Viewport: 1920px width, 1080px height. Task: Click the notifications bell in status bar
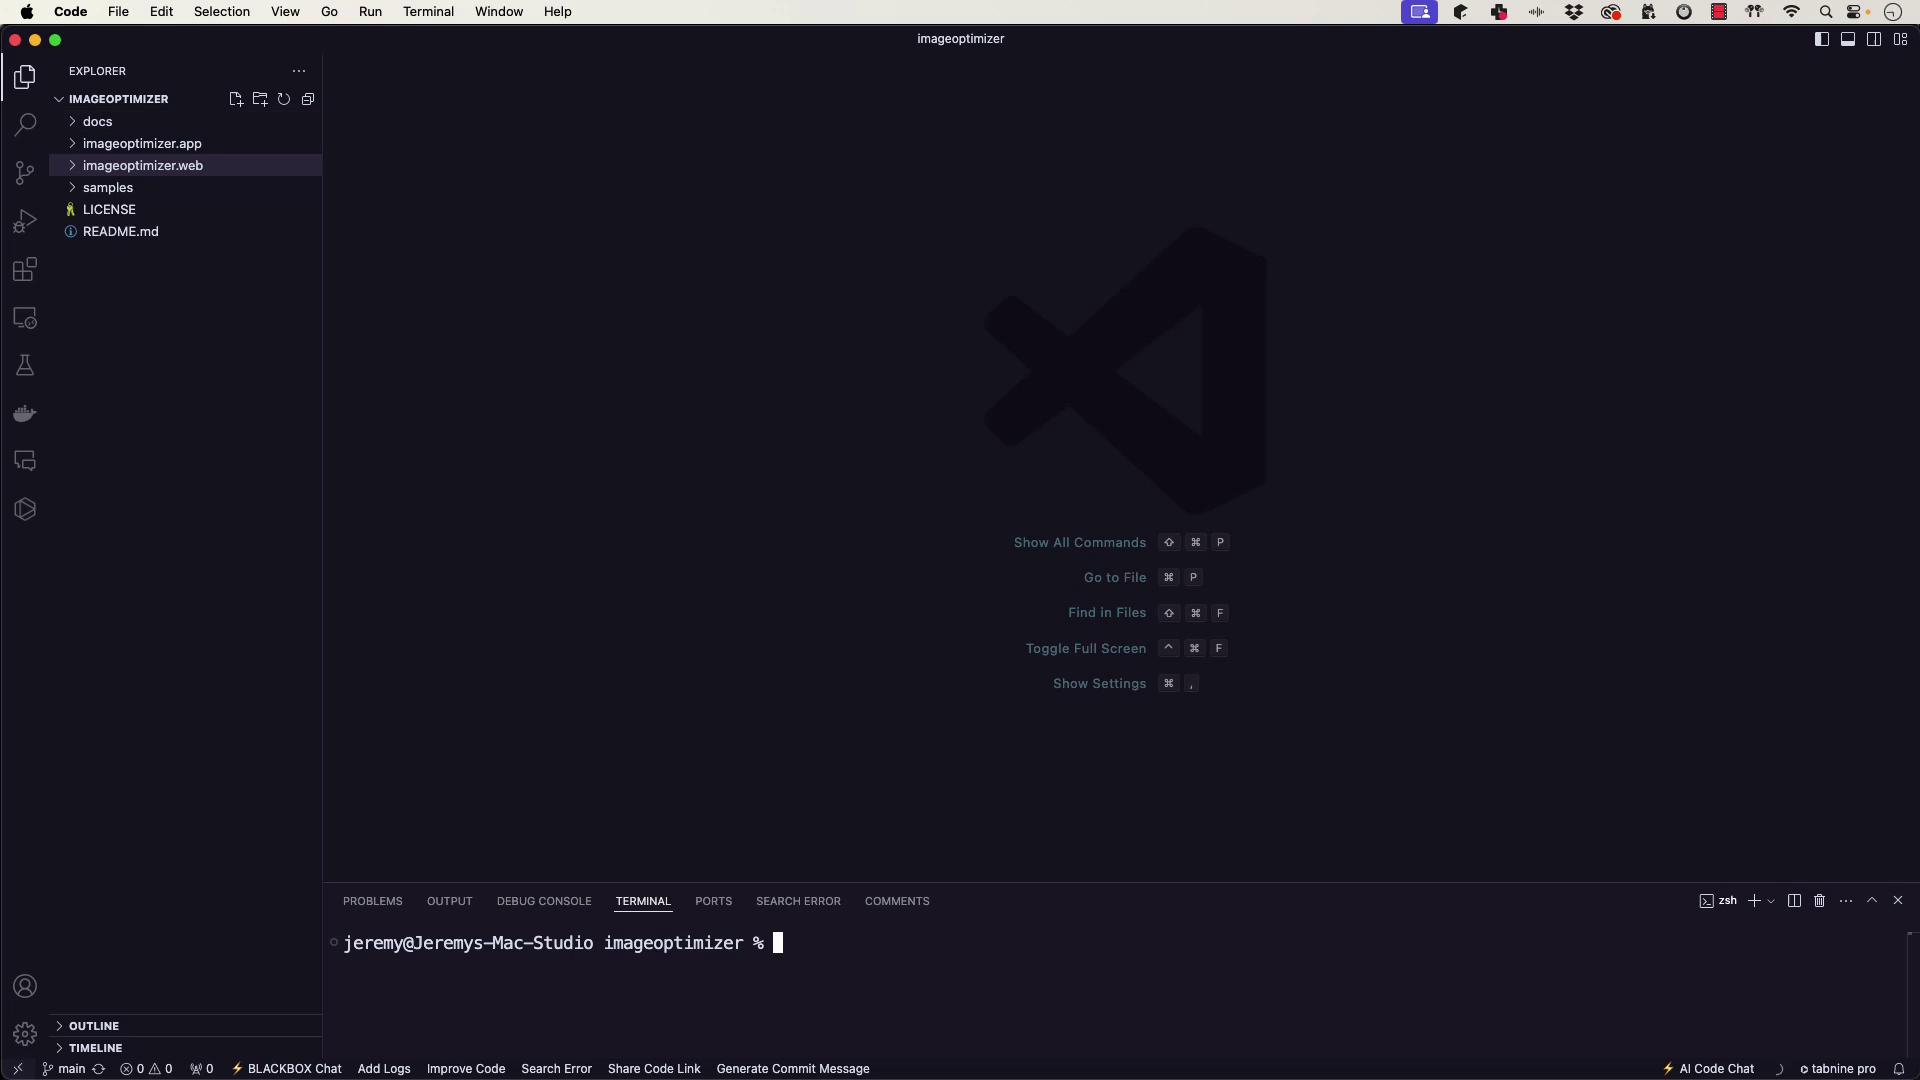pyautogui.click(x=1899, y=1069)
